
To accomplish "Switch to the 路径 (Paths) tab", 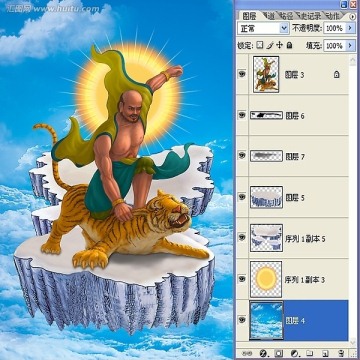I will [x=285, y=16].
